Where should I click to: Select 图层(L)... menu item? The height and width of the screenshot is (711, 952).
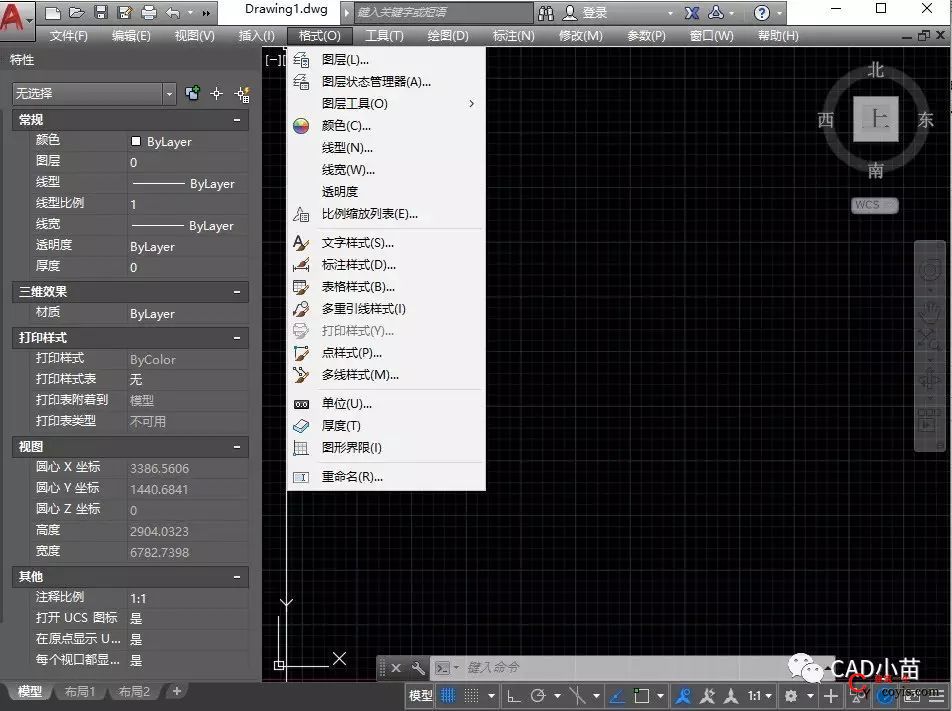pyautogui.click(x=386, y=60)
